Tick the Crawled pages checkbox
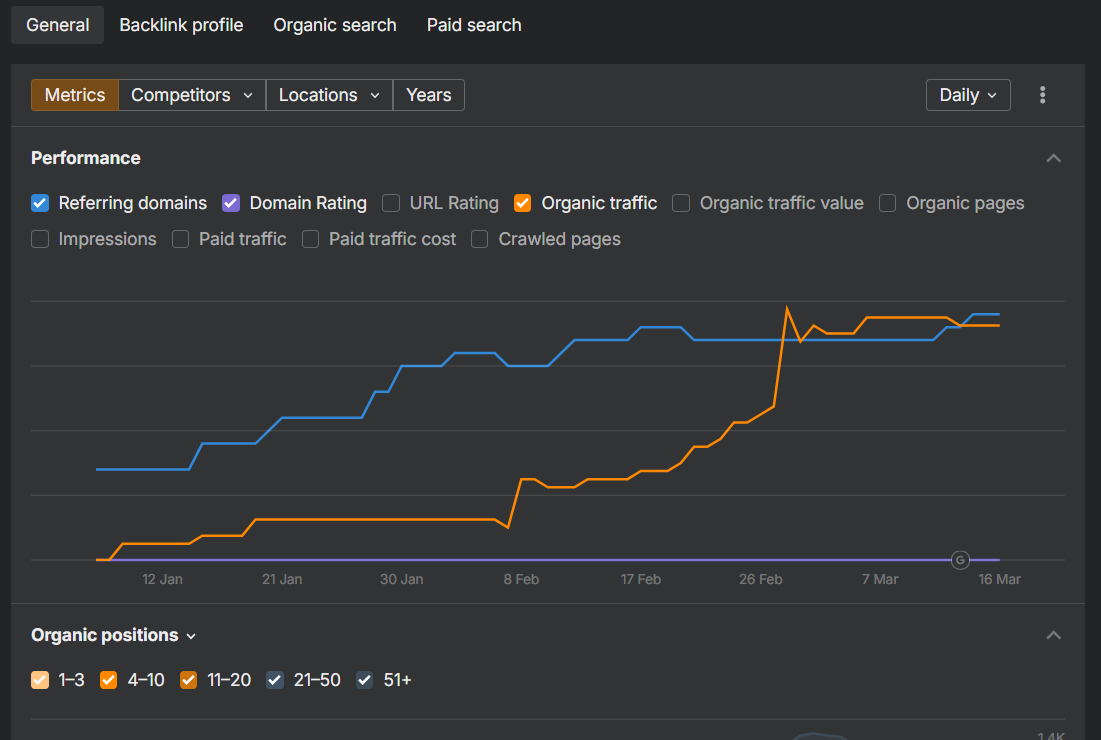This screenshot has height=740, width=1101. [480, 239]
